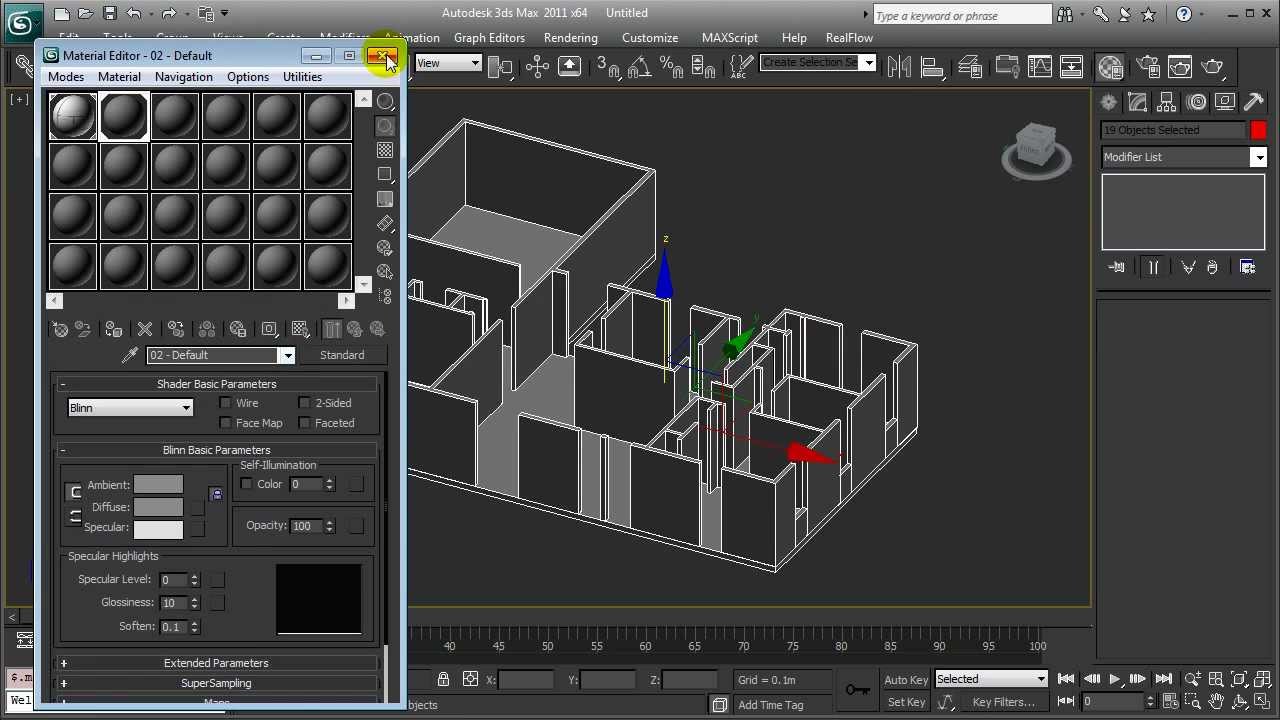Click Select by Material icon
This screenshot has width=1280, height=720.
tap(385, 272)
